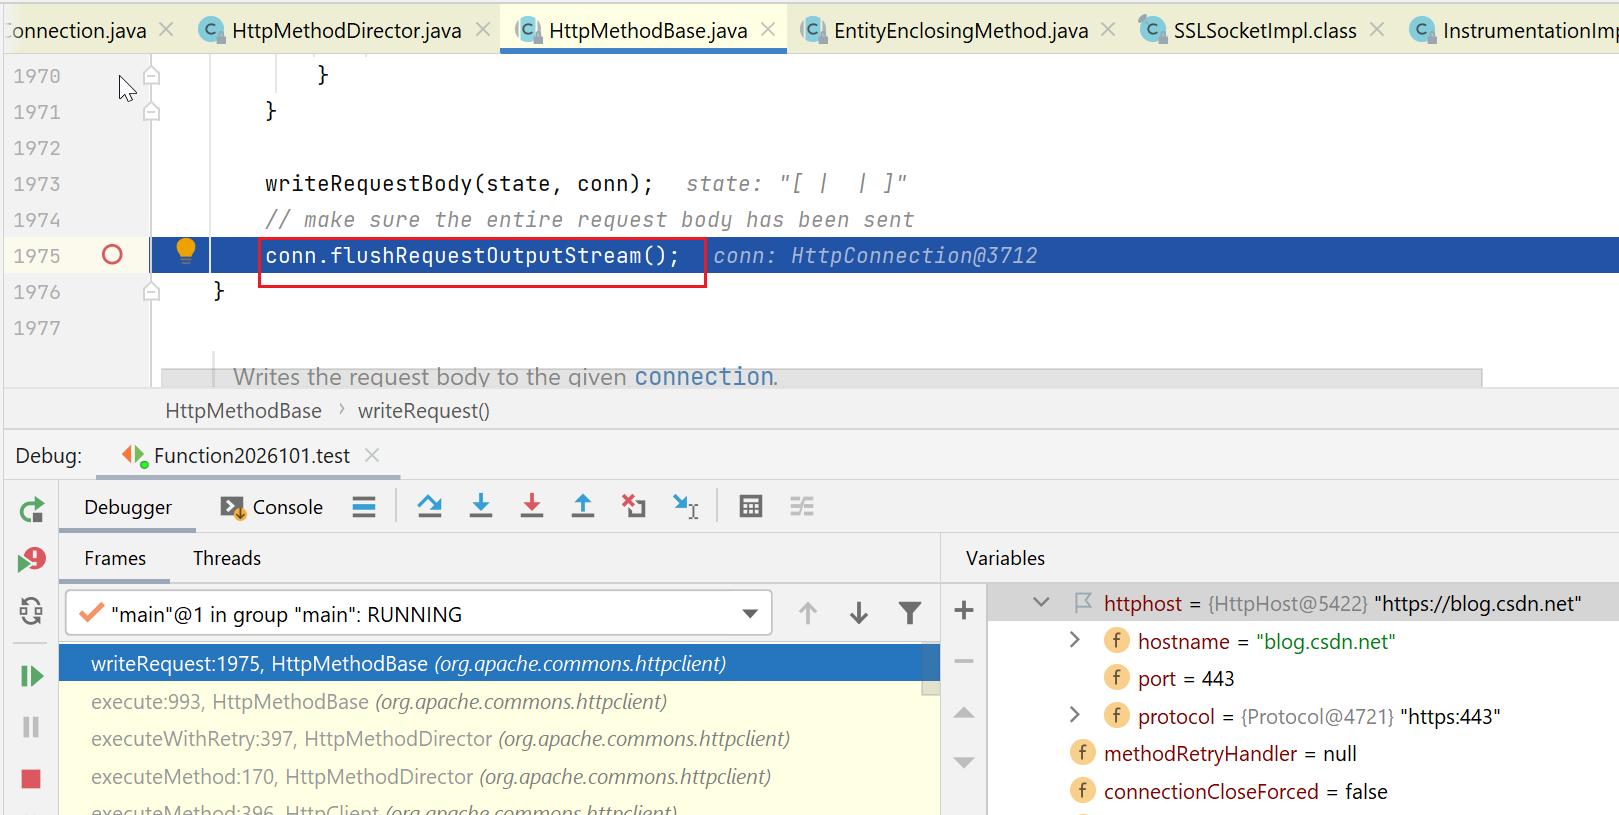
Task: Rerun the debug session
Action: click(31, 510)
